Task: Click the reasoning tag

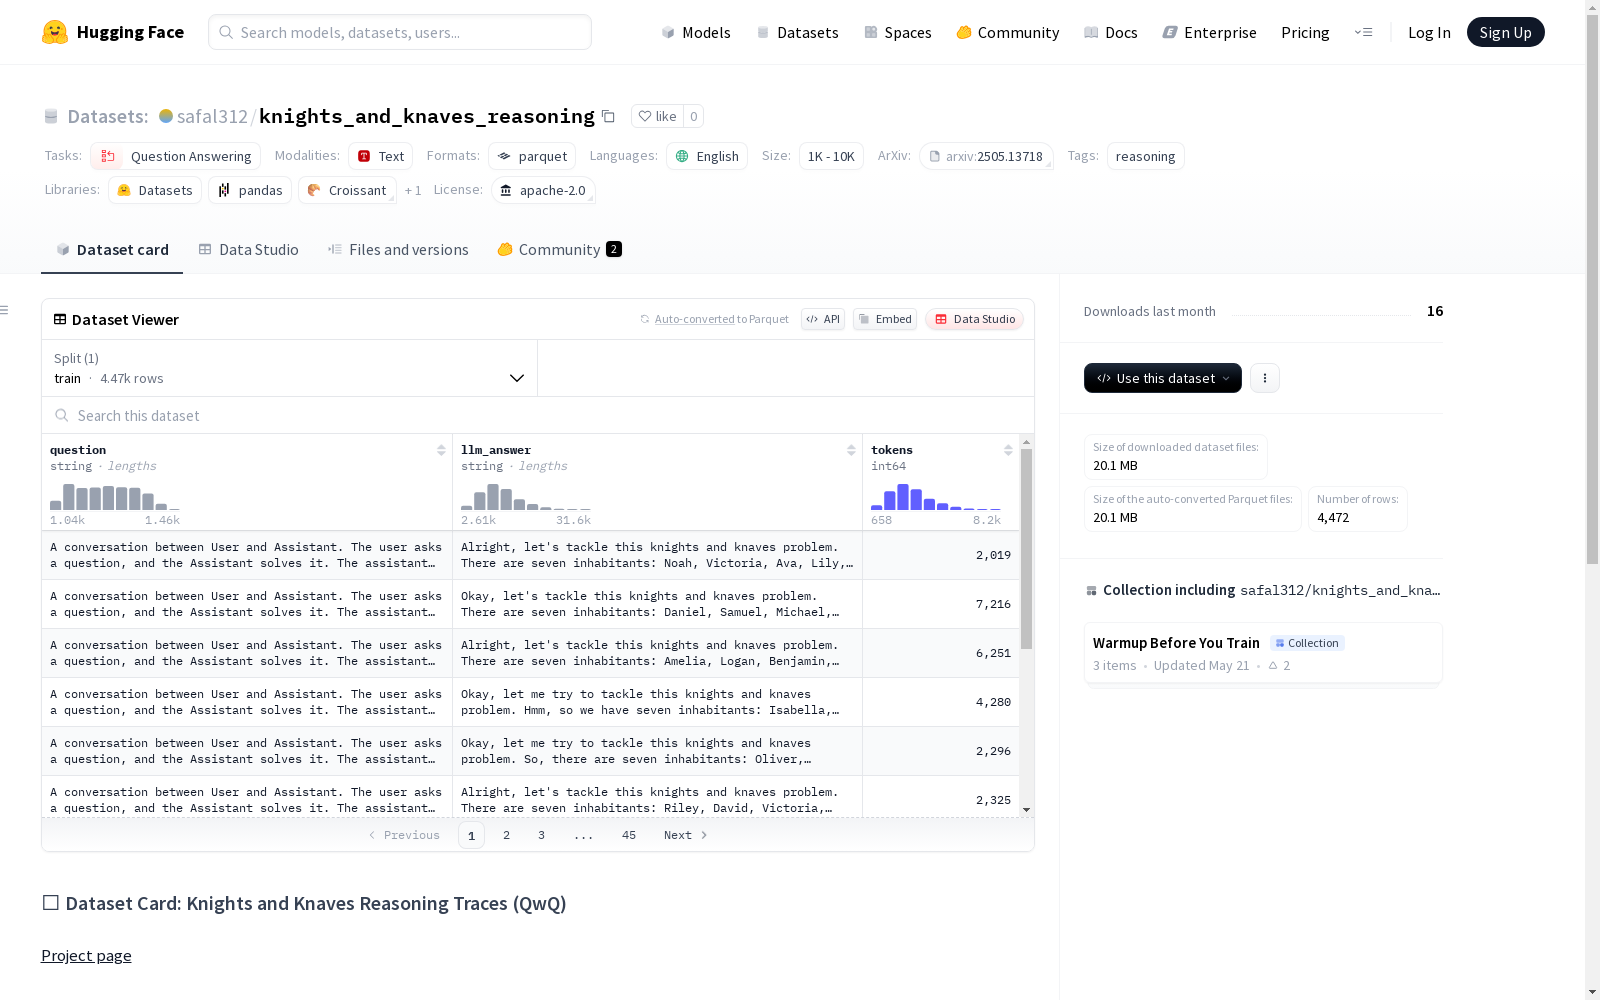Action: coord(1146,156)
